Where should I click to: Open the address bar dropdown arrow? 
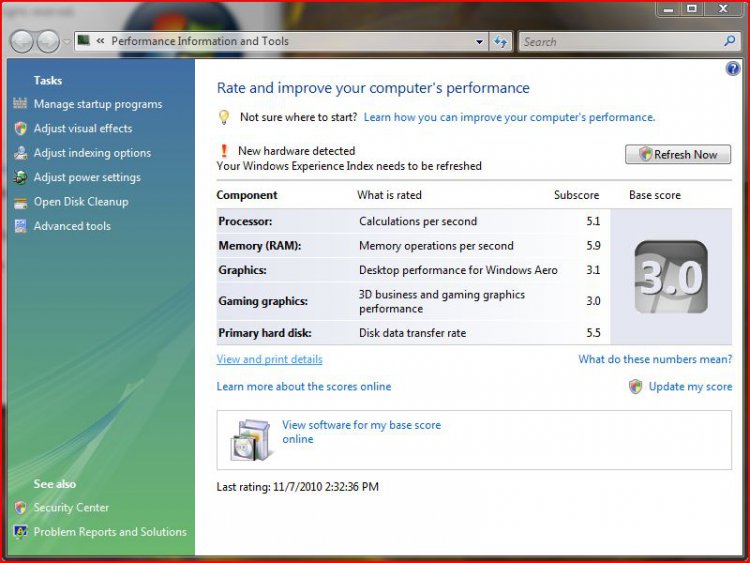[480, 42]
